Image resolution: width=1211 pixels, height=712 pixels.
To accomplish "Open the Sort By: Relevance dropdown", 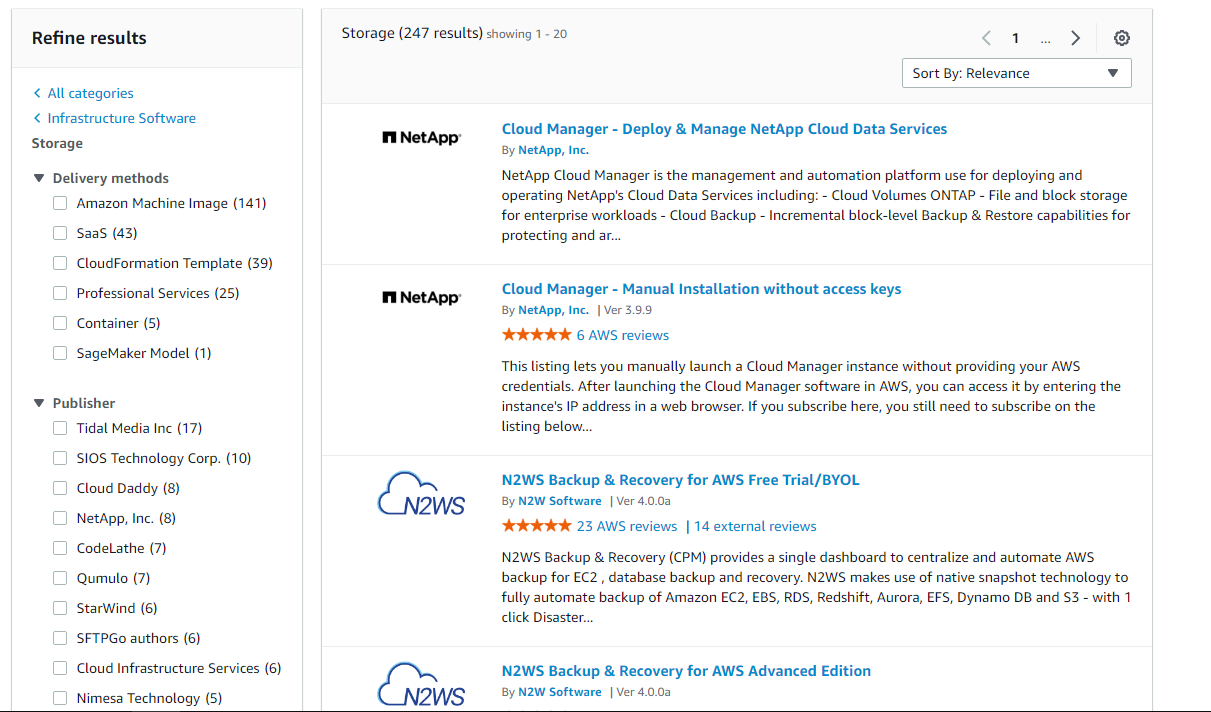I will [1016, 73].
